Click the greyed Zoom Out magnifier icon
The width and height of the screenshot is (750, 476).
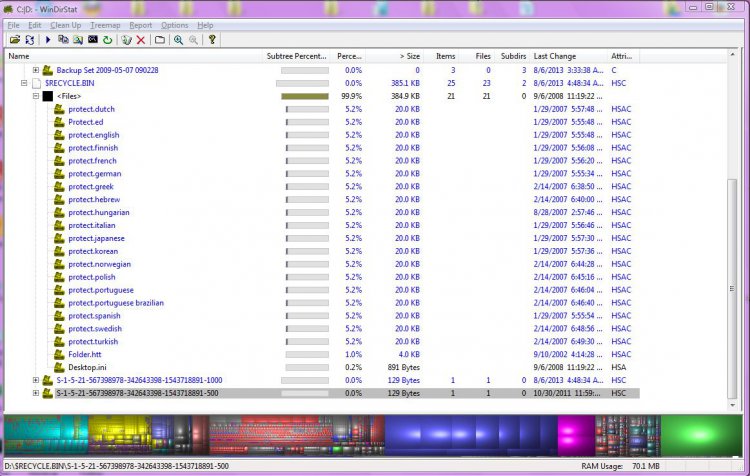coord(193,40)
